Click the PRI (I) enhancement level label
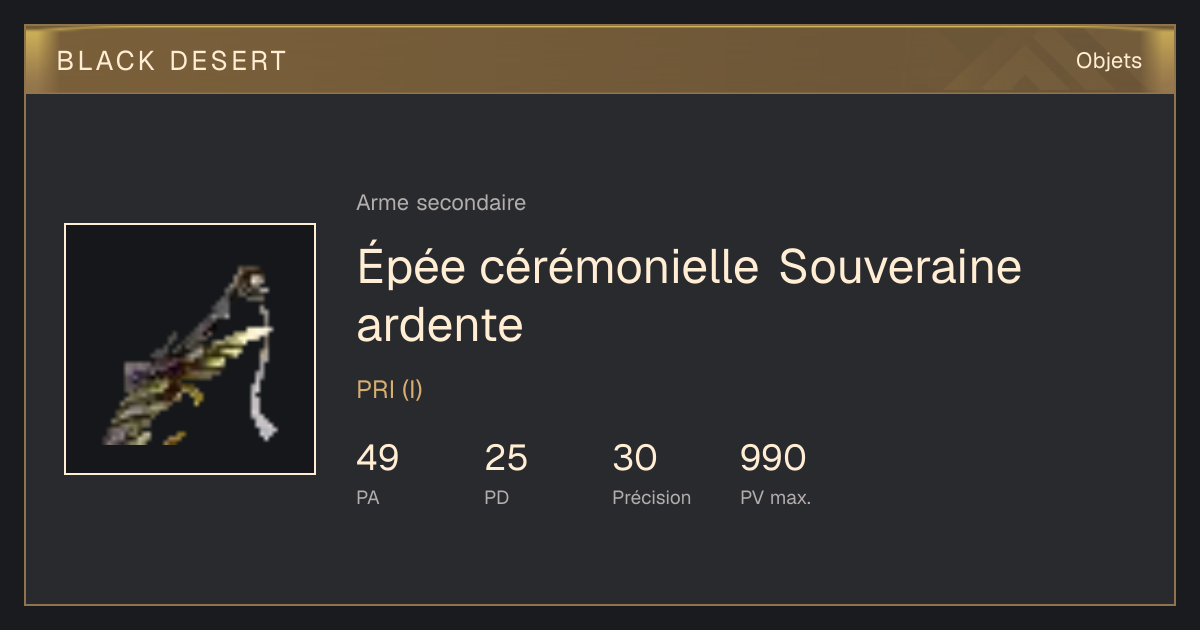The height and width of the screenshot is (630, 1200). click(390, 390)
